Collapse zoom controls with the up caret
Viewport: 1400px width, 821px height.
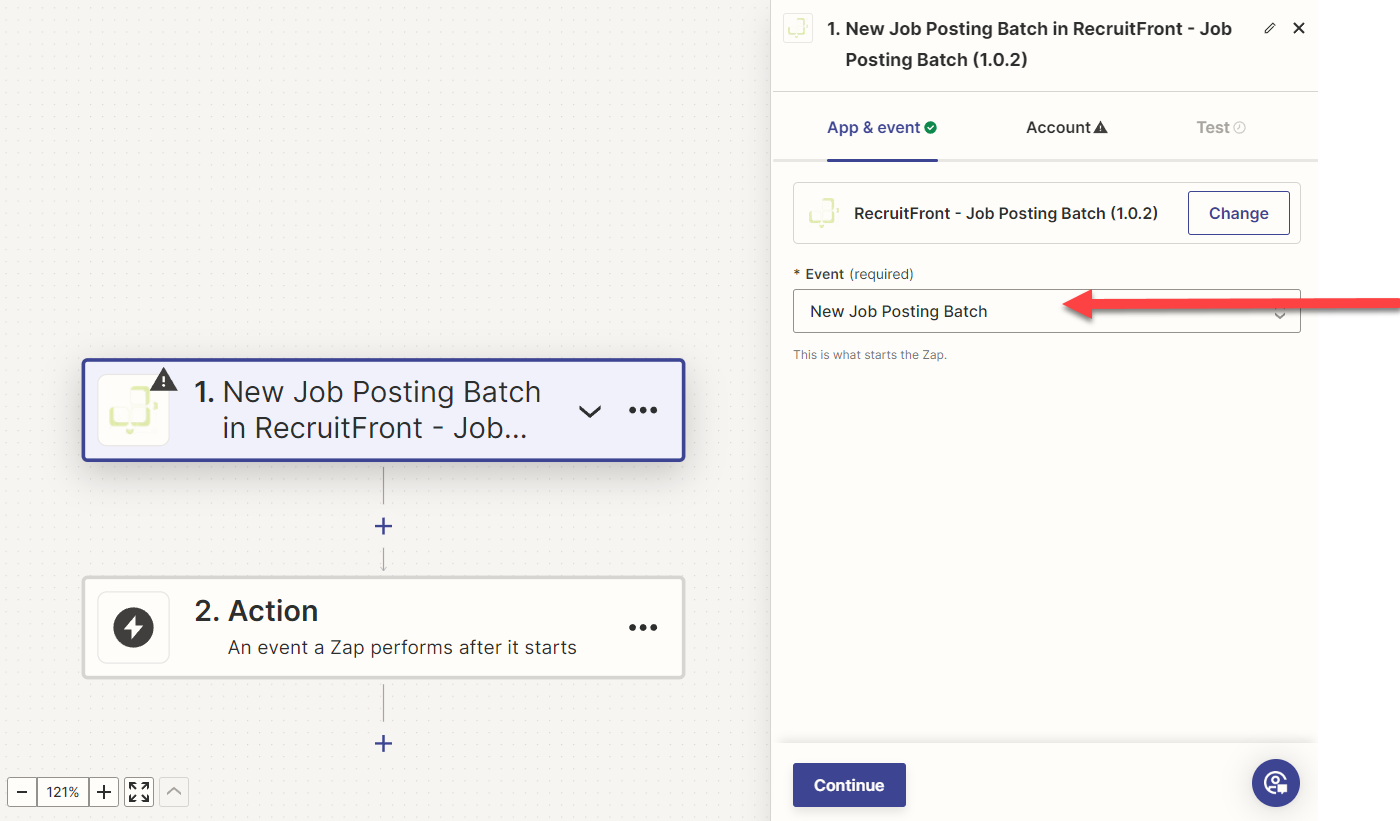click(174, 792)
